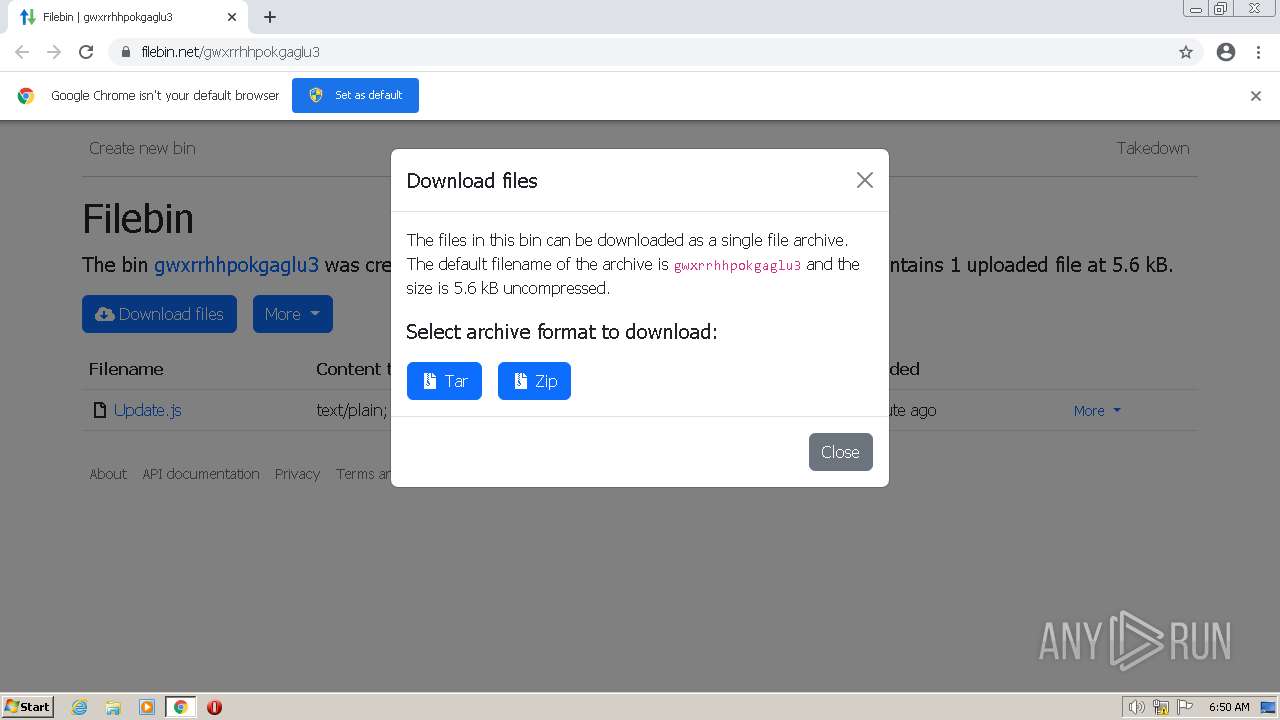The width and height of the screenshot is (1280, 720).
Task: Open the red Opera icon in taskbar
Action: click(x=214, y=707)
